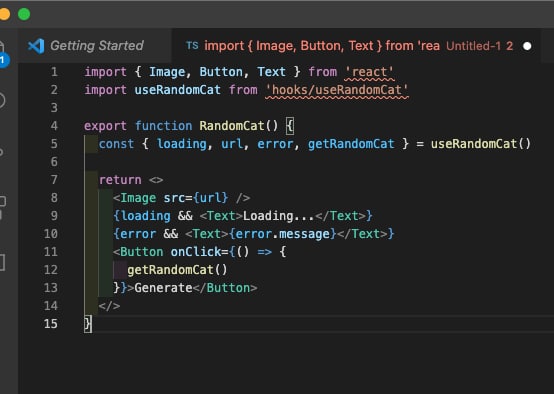Click the closing fragment tag on line 14
The width and height of the screenshot is (554, 394).
pyautogui.click(x=110, y=306)
